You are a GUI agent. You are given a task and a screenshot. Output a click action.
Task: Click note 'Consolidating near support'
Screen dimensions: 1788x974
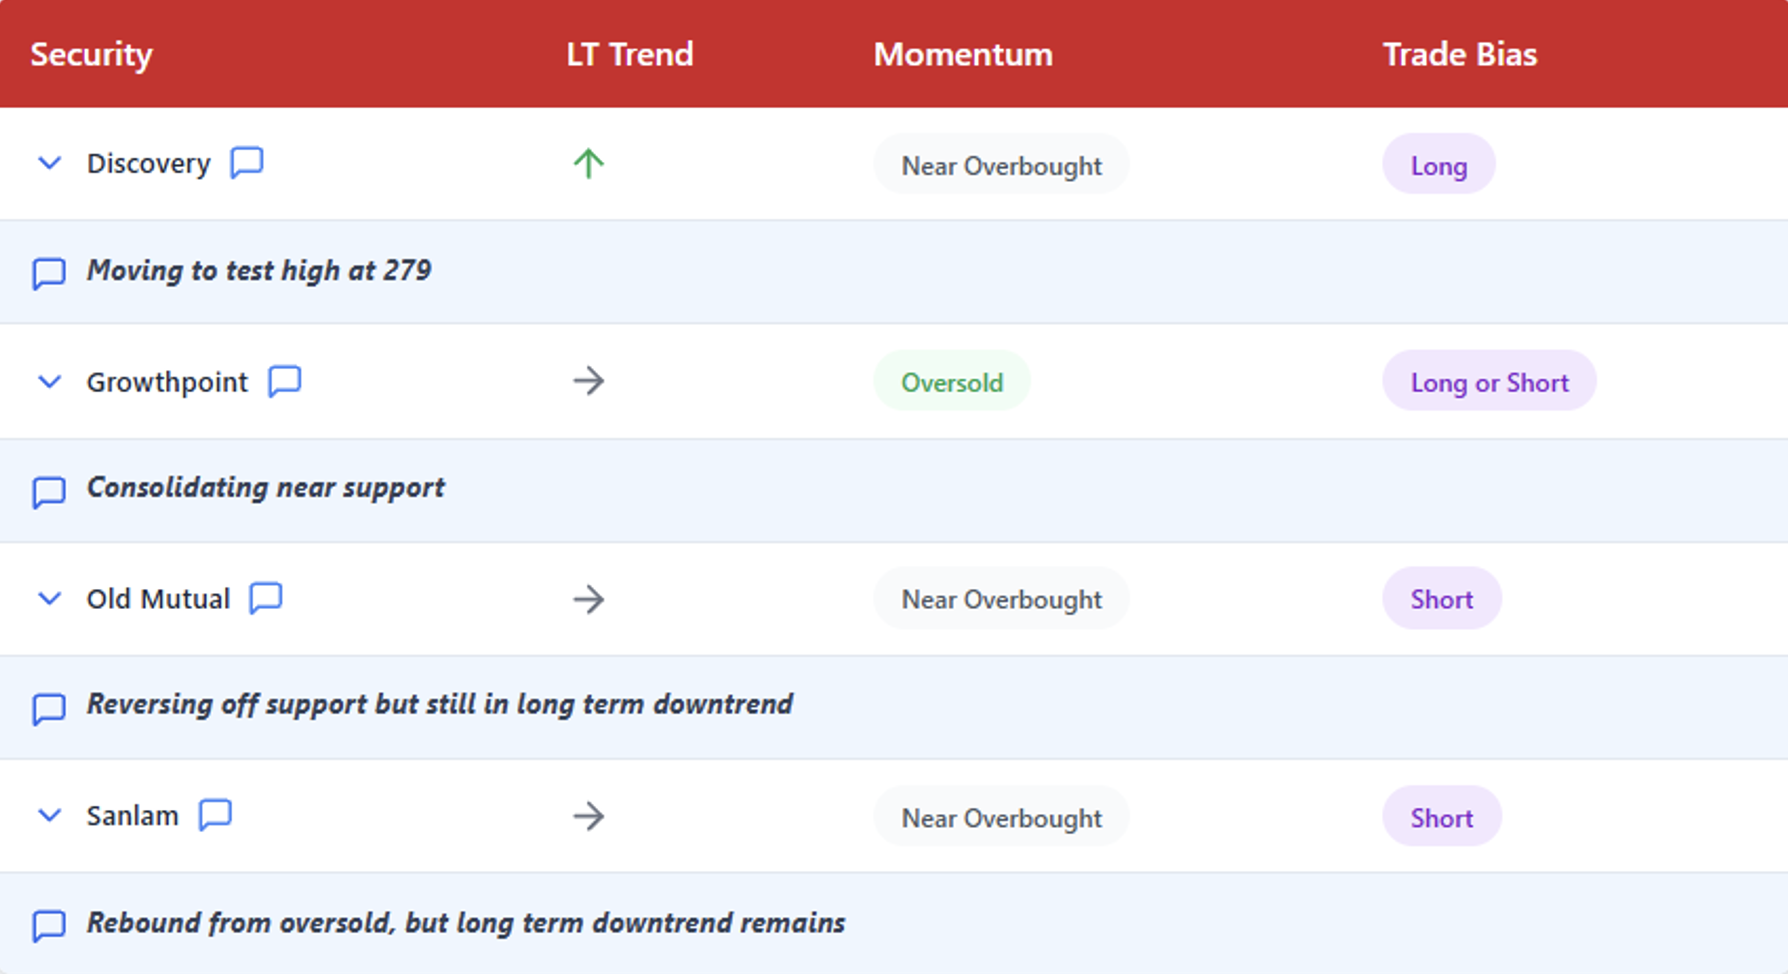tap(266, 488)
